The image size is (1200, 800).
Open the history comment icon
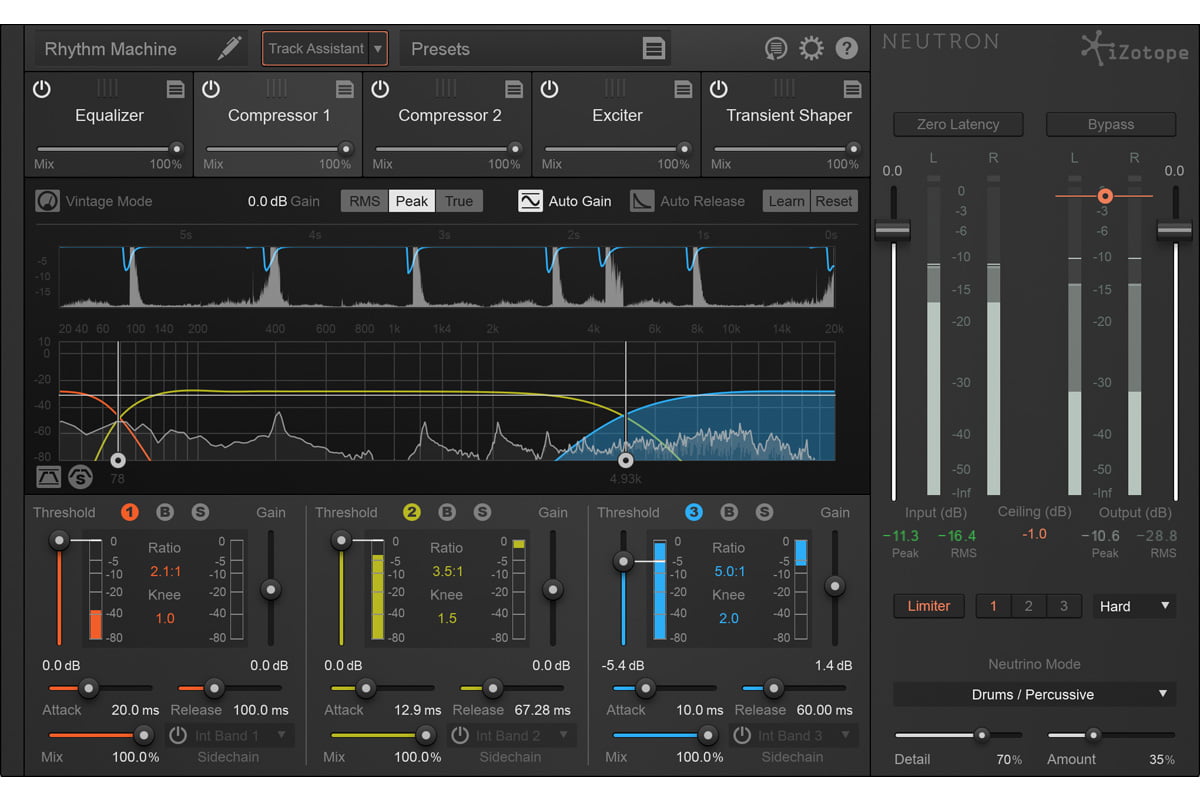775,48
